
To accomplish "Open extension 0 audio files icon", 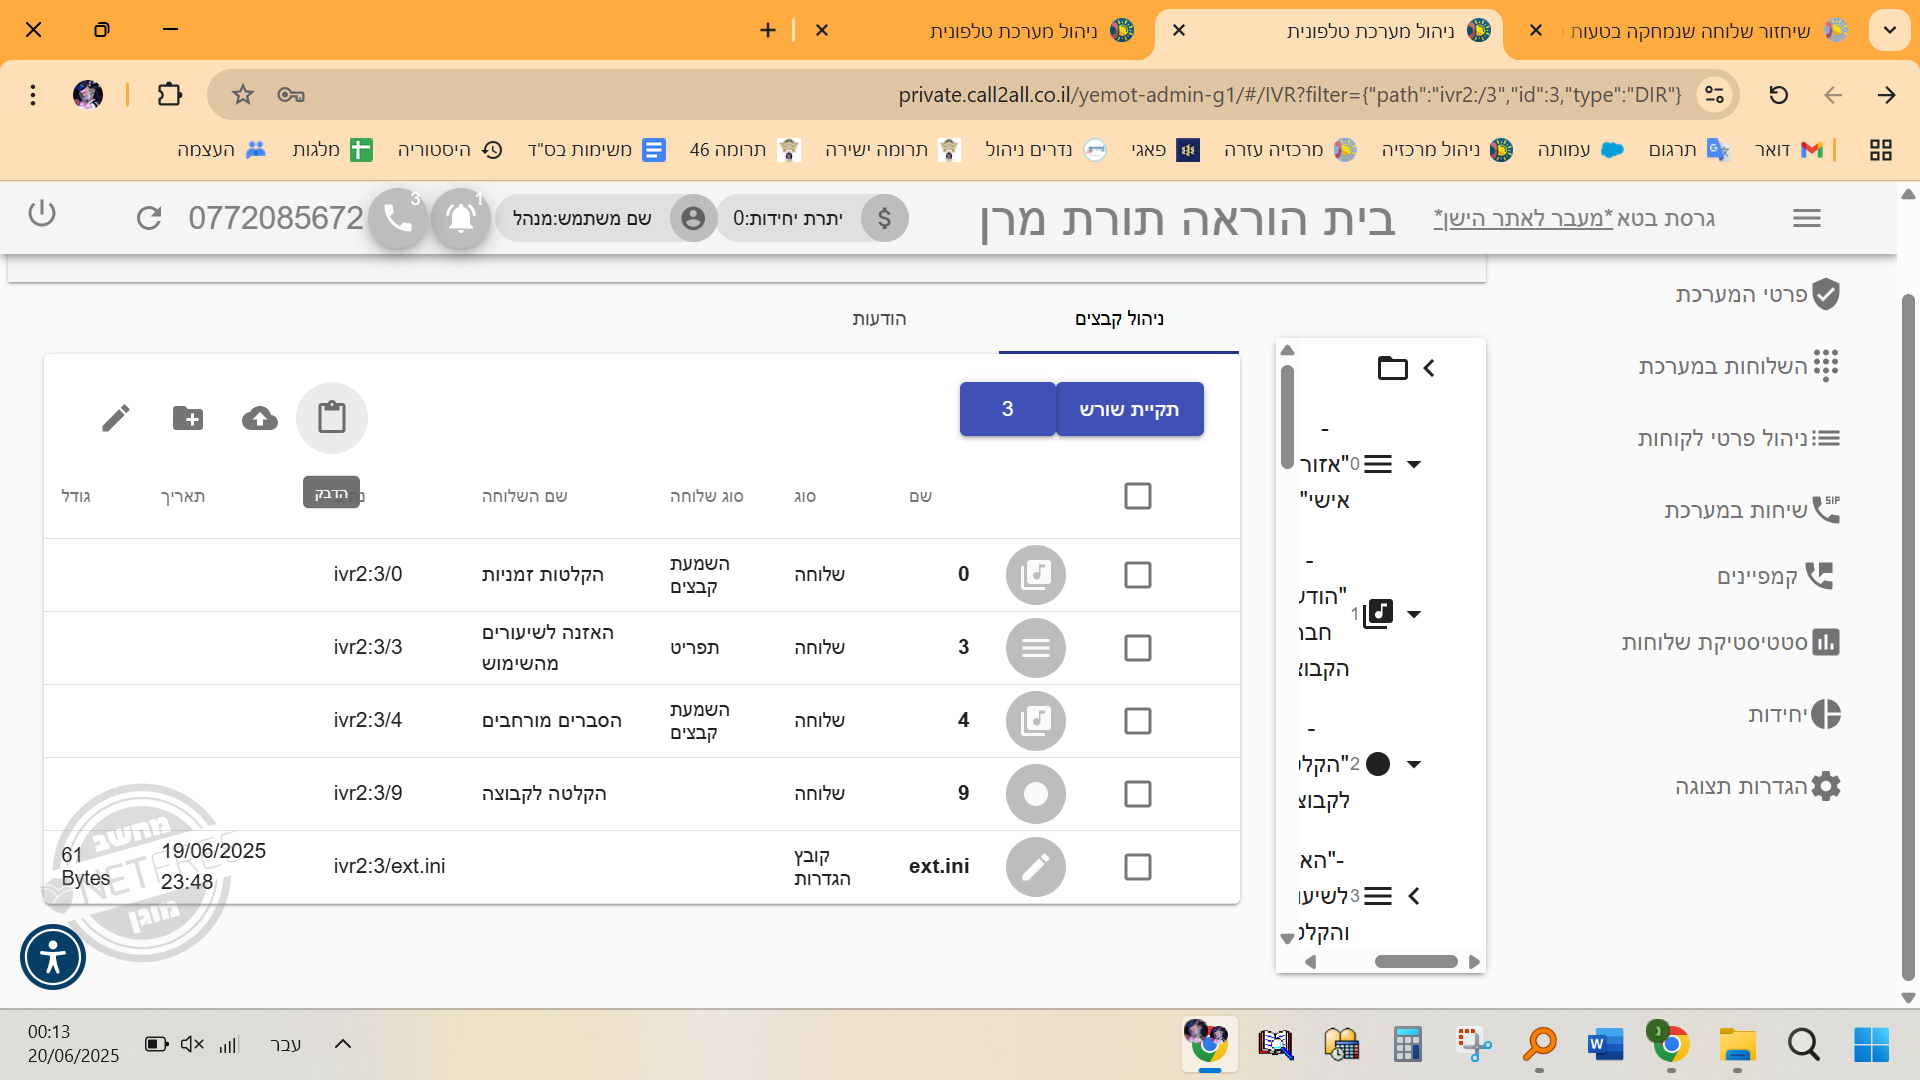I will pos(1035,574).
